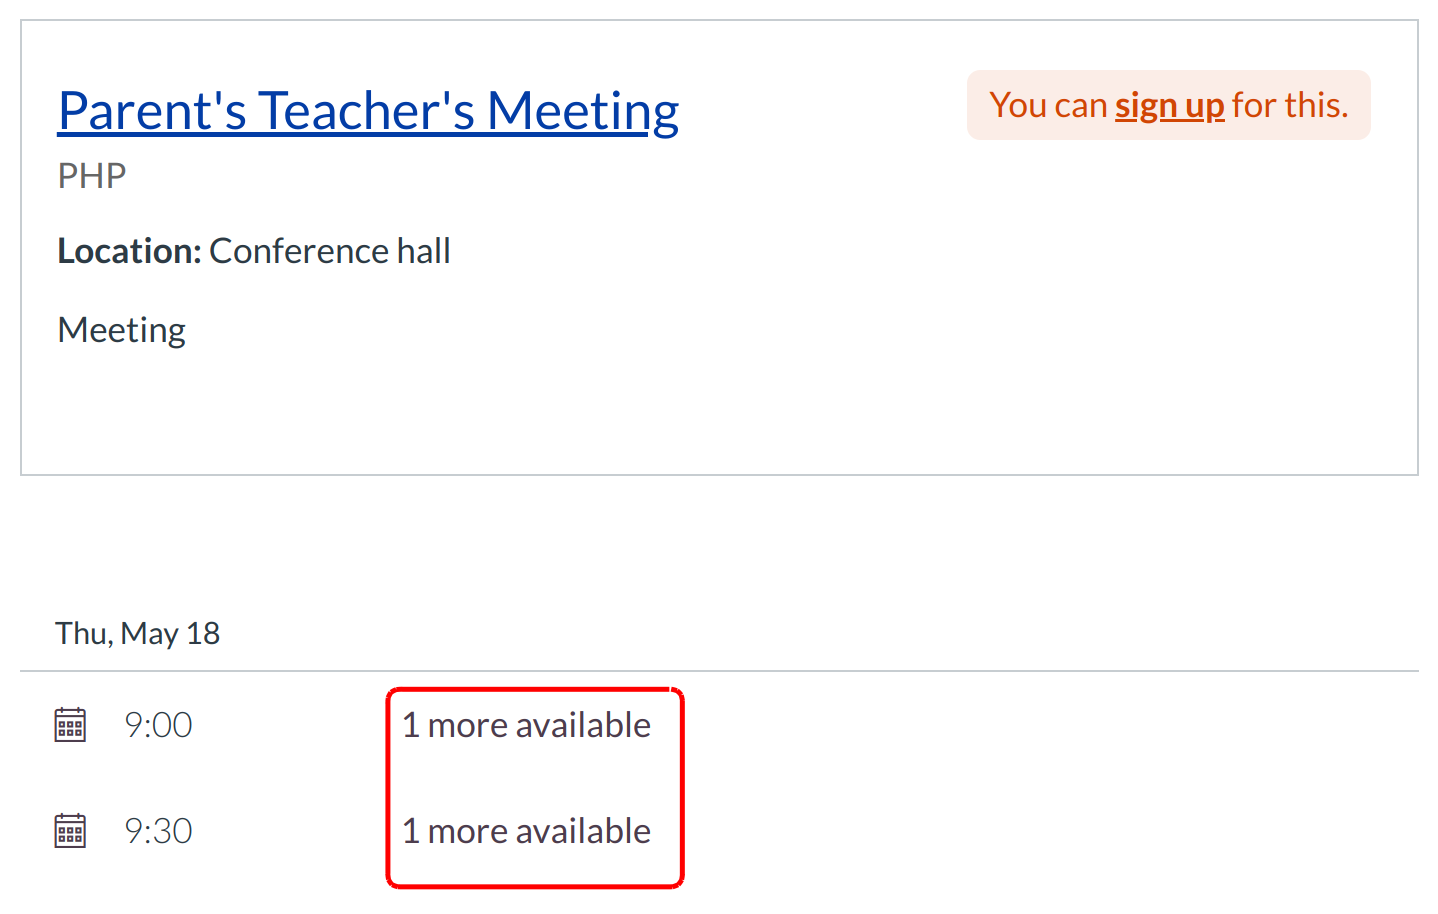Click the Meeting description text
This screenshot has width=1438, height=914.
121,330
